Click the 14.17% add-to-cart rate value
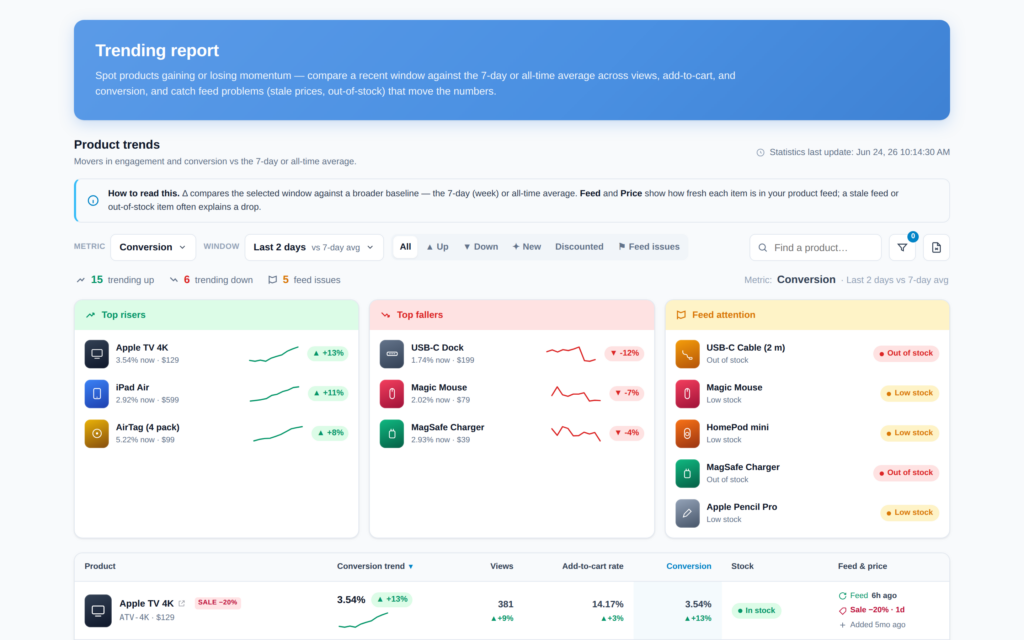Image resolution: width=1024 pixels, height=640 pixels. tap(607, 605)
